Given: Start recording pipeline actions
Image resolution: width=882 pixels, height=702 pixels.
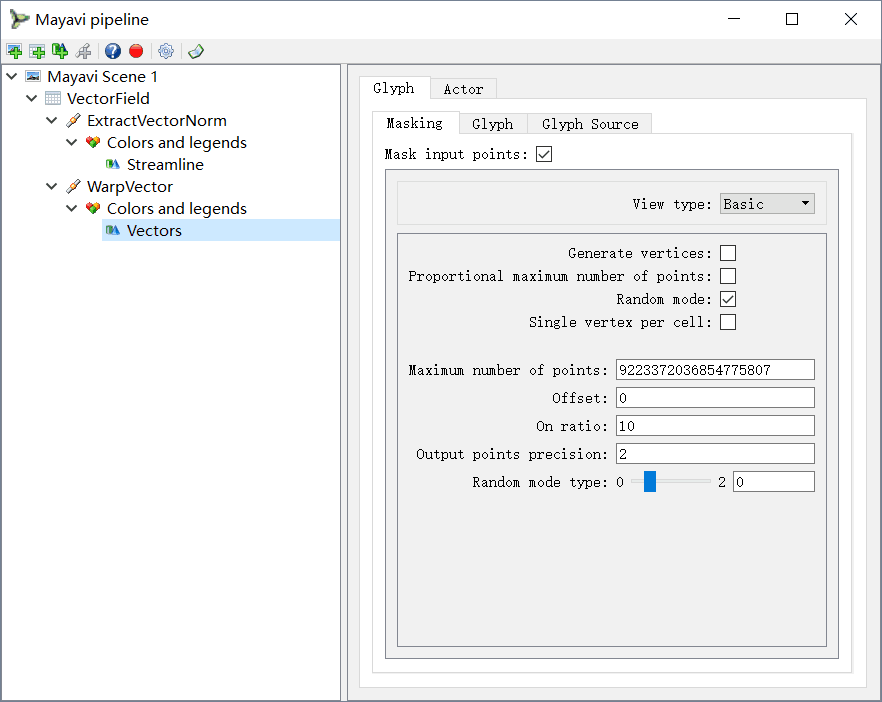Looking at the screenshot, I should click(x=135, y=51).
